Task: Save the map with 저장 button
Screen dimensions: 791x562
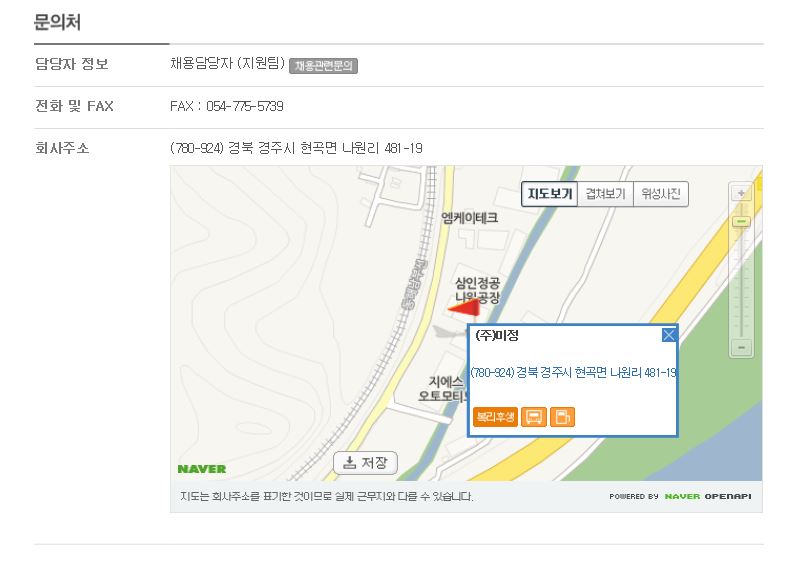Action: click(365, 463)
